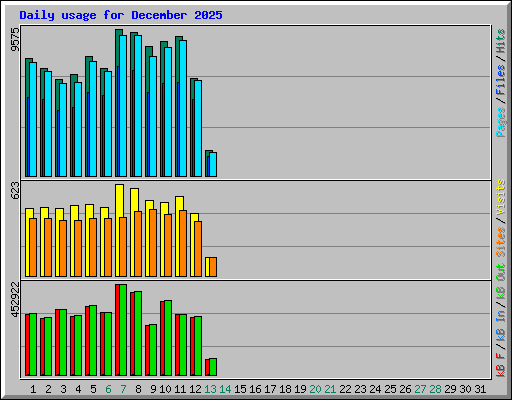The height and width of the screenshot is (400, 512).
Task: Click the day 5 label on the x-axis
Action: point(93,389)
